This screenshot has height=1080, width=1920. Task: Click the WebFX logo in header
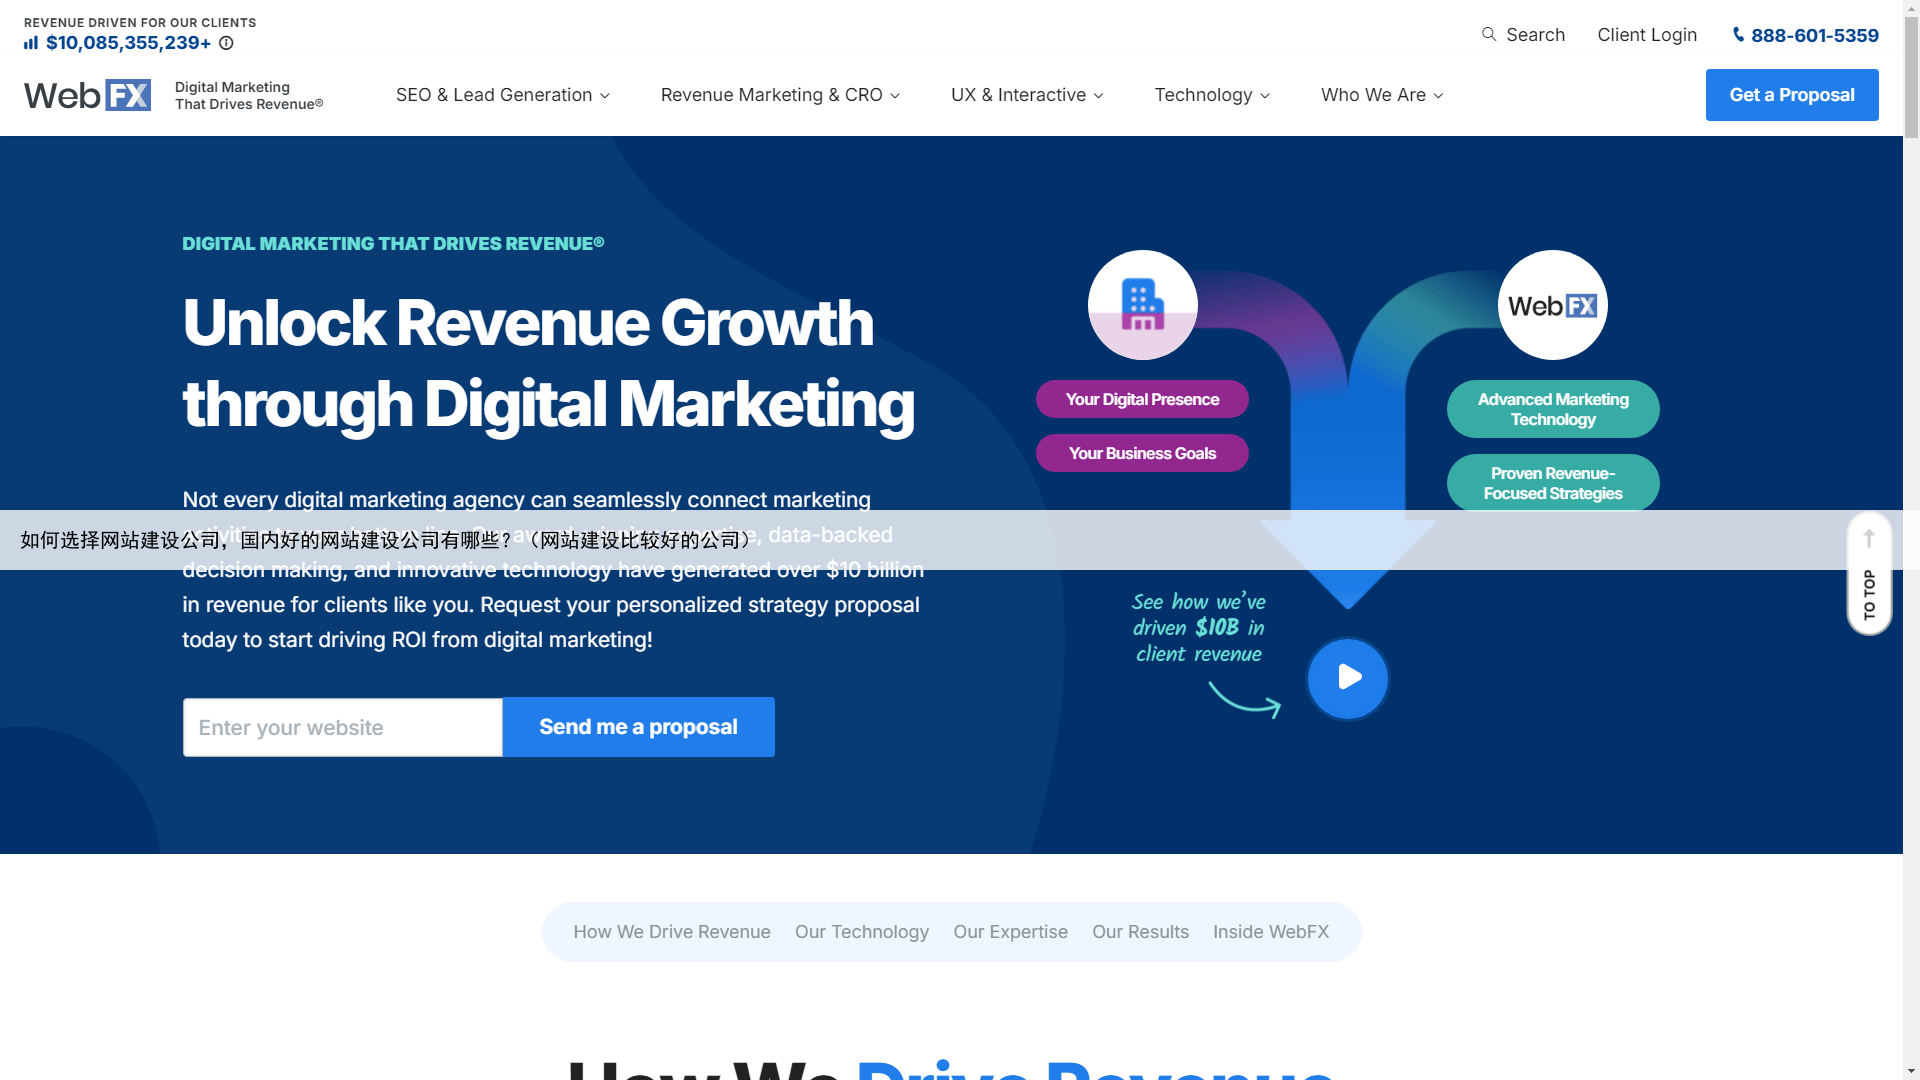click(88, 95)
